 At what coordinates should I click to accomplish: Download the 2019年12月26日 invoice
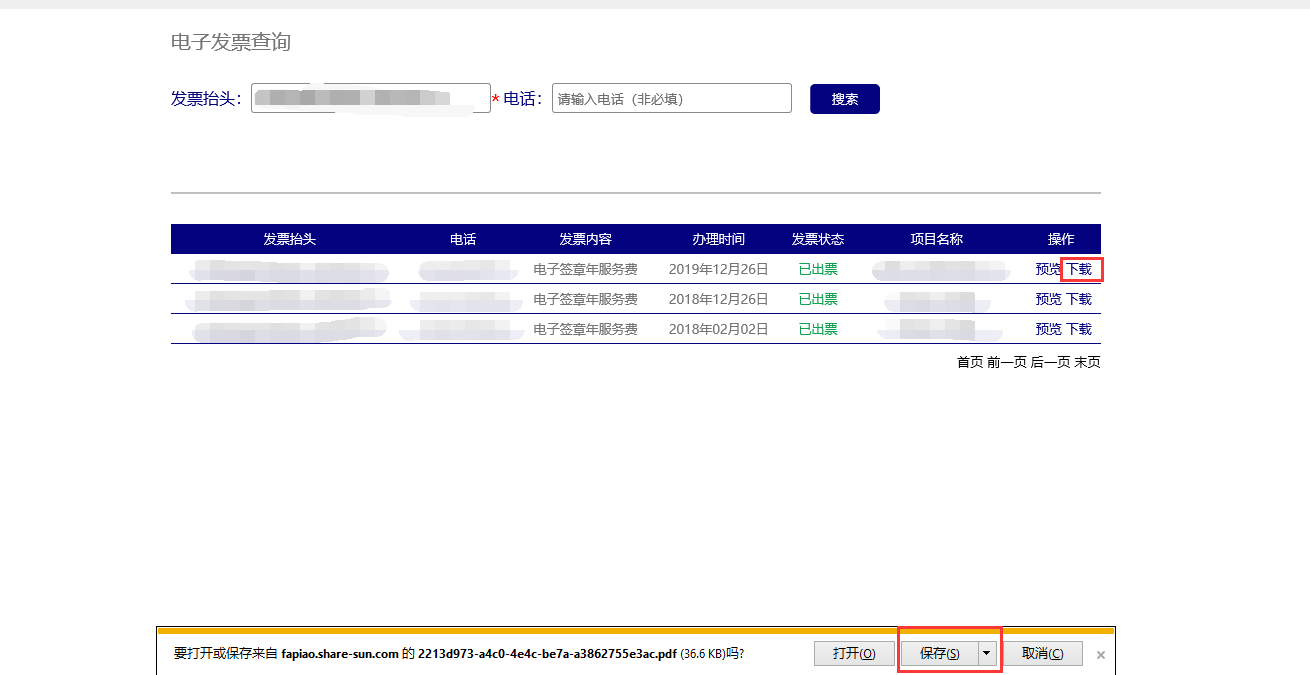pos(1080,269)
